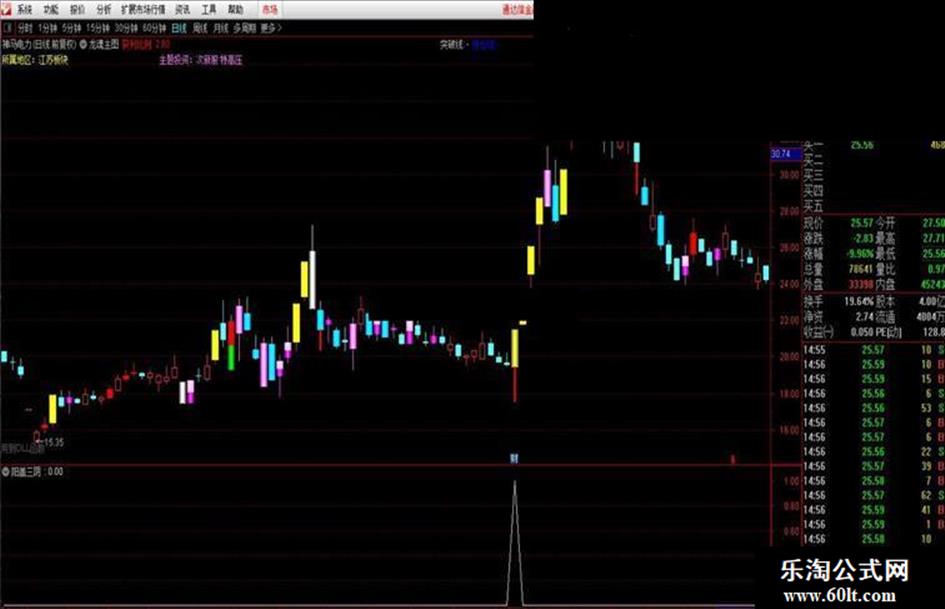Click the 突破线 label
The width and height of the screenshot is (945, 609).
pyautogui.click(x=452, y=45)
